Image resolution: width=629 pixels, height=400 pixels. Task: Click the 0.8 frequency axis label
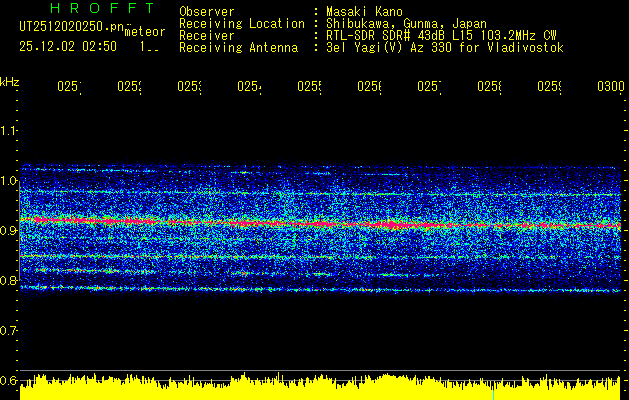8,280
